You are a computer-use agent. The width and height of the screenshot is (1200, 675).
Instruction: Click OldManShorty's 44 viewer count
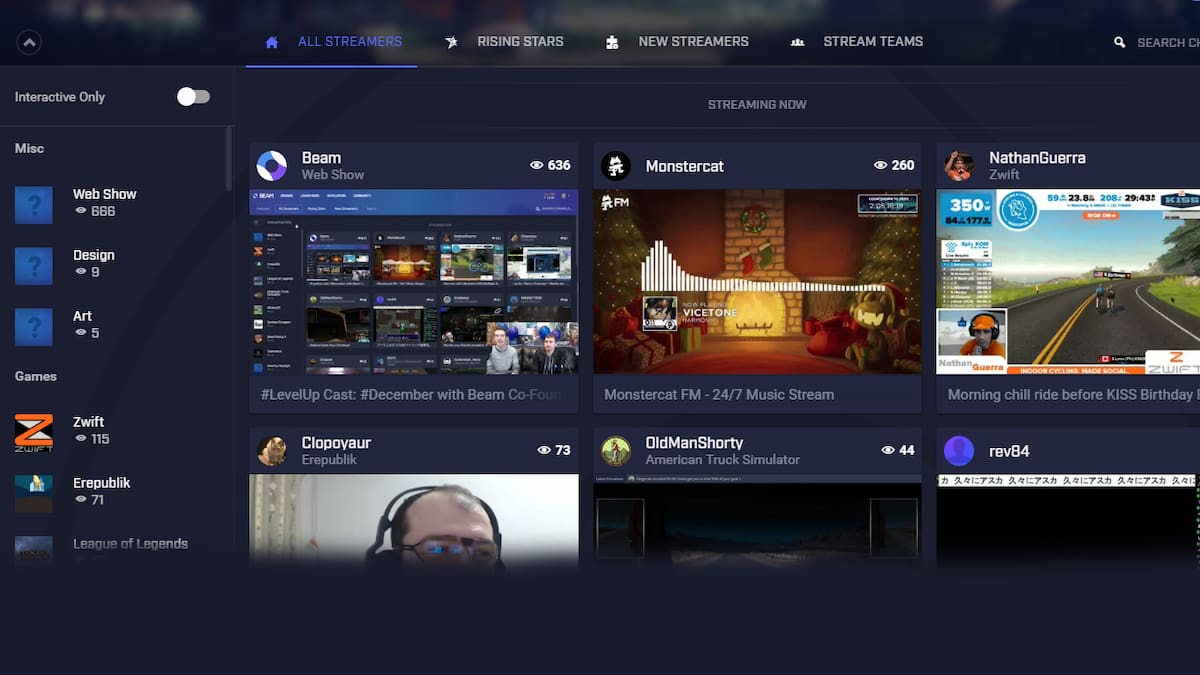pyautogui.click(x=898, y=450)
